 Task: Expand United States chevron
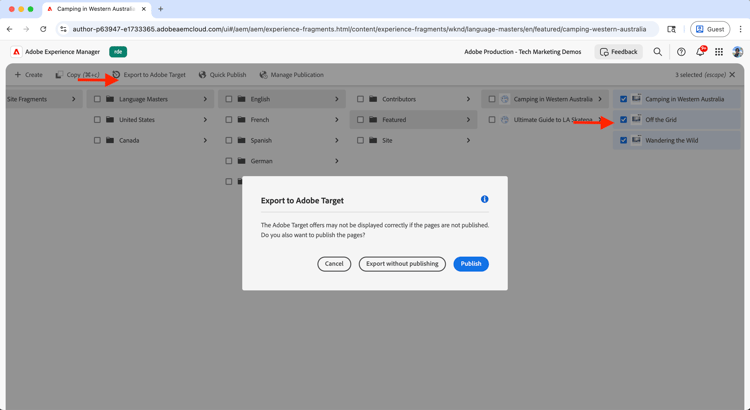tap(205, 120)
